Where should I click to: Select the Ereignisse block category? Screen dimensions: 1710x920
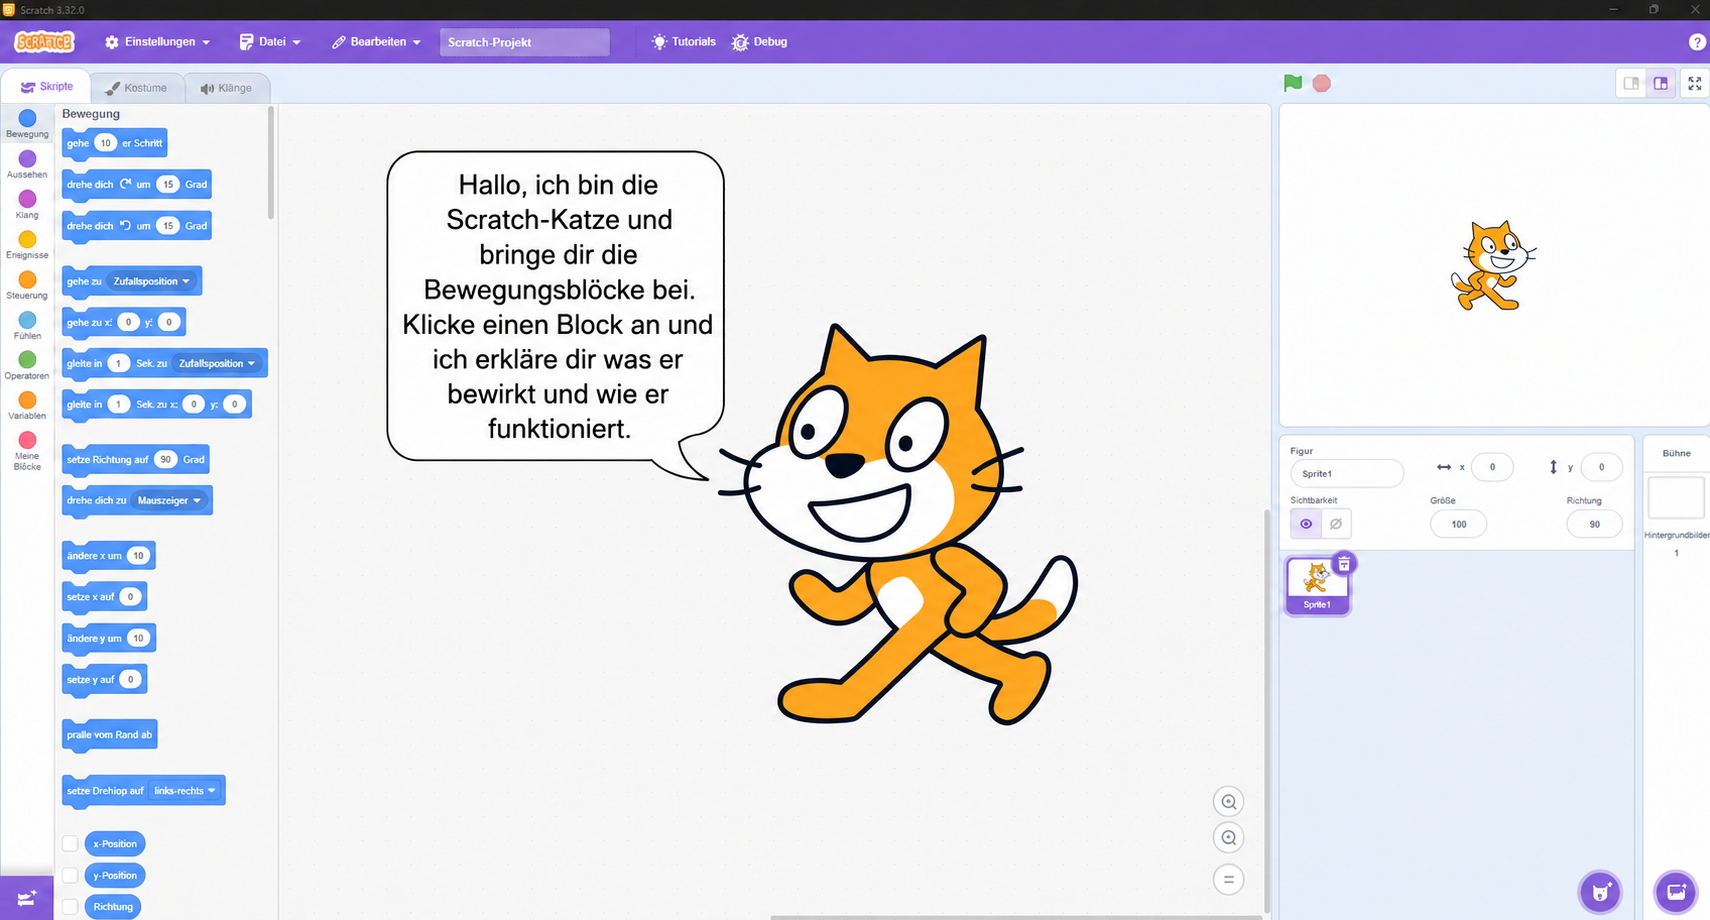coord(27,245)
